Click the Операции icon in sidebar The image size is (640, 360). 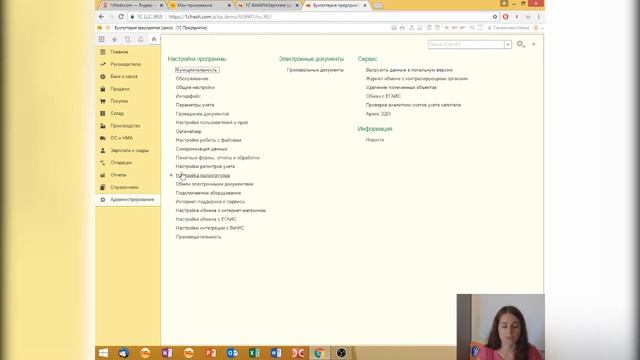[x=103, y=162]
